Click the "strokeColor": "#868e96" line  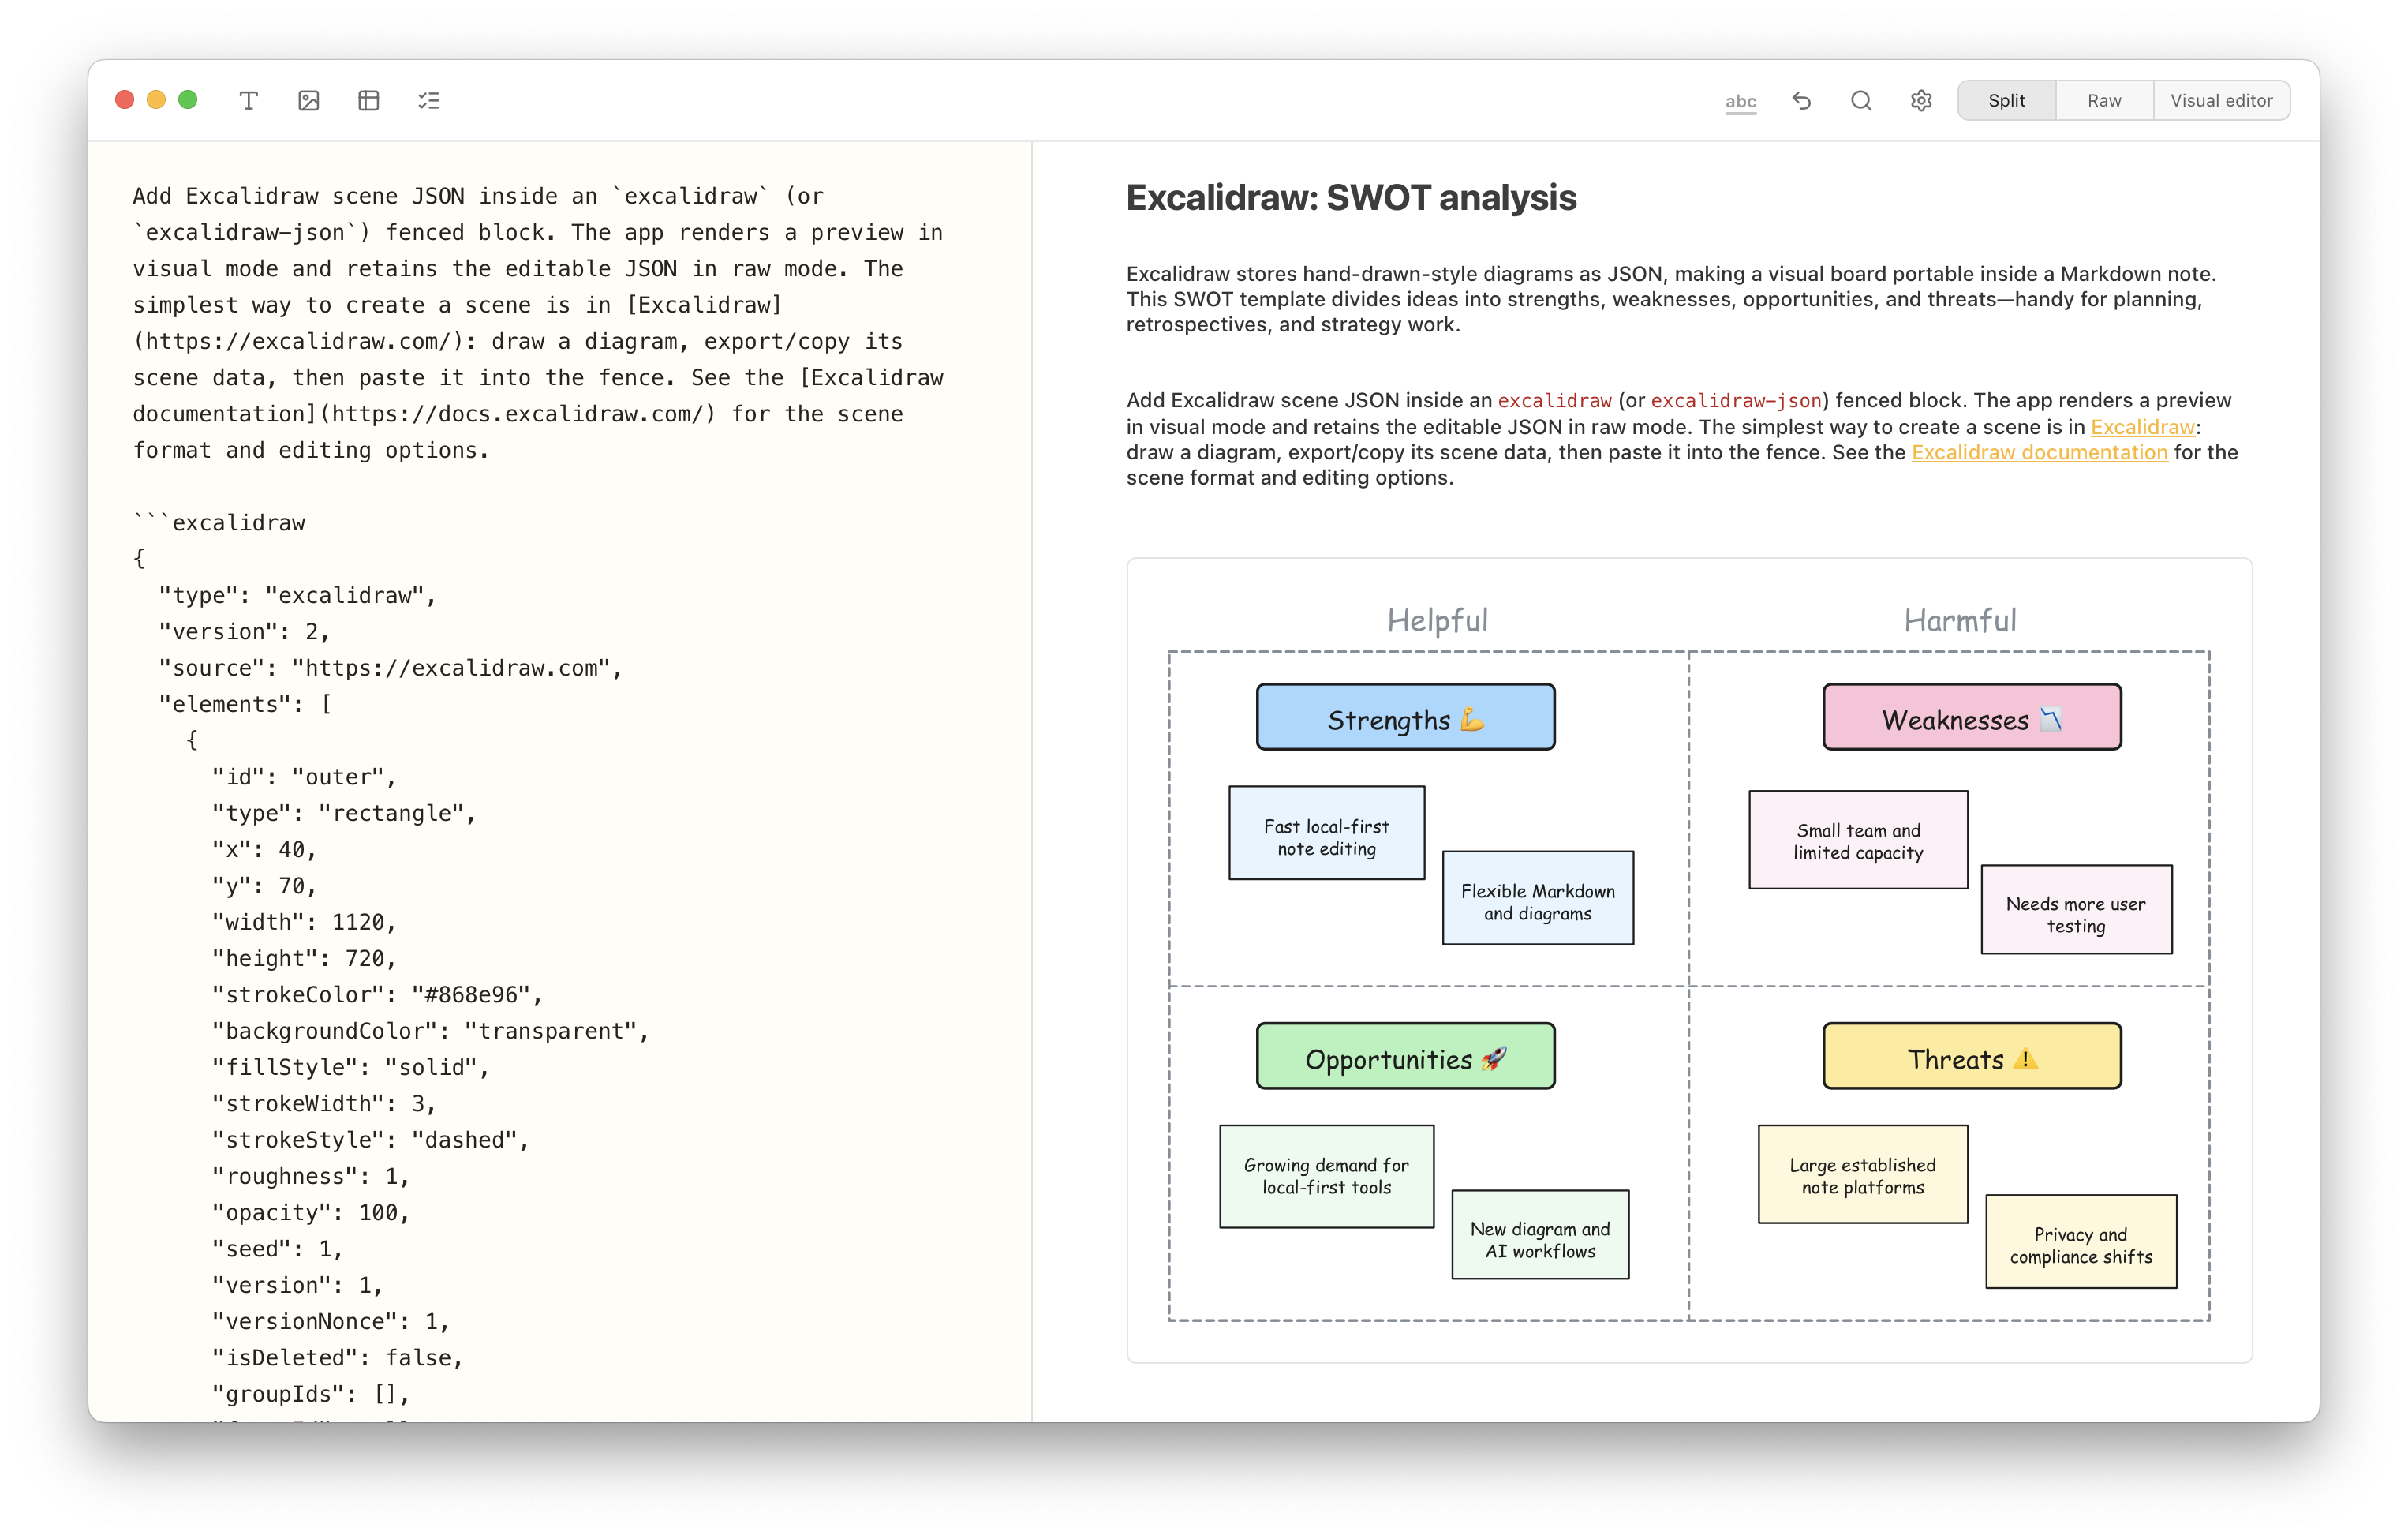(x=377, y=995)
